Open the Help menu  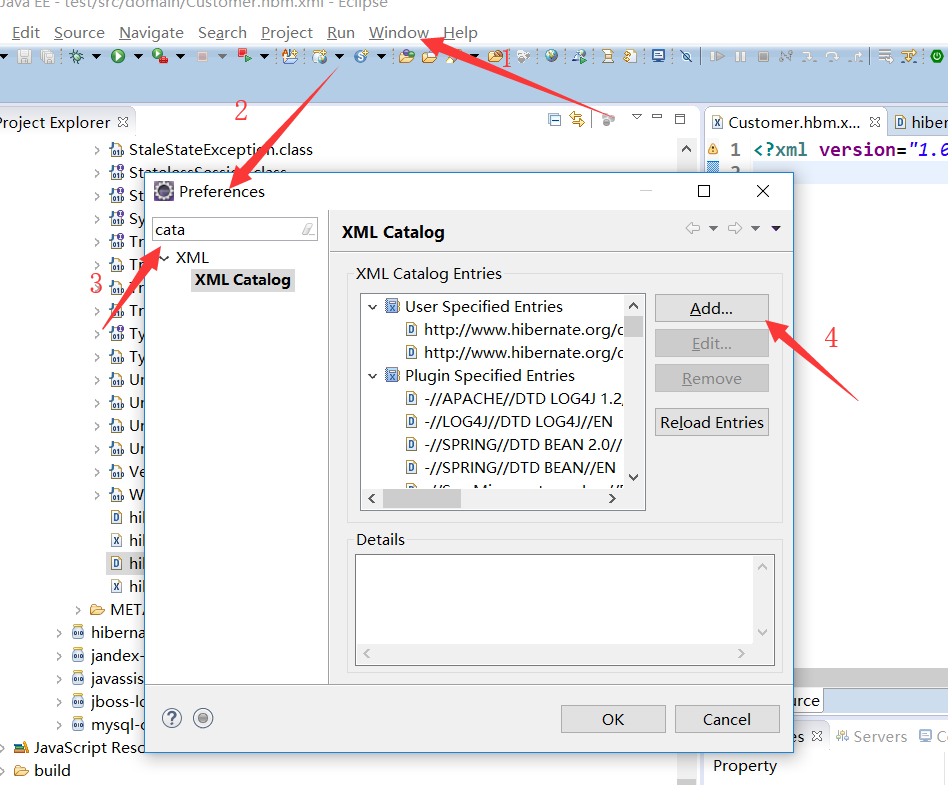[460, 33]
